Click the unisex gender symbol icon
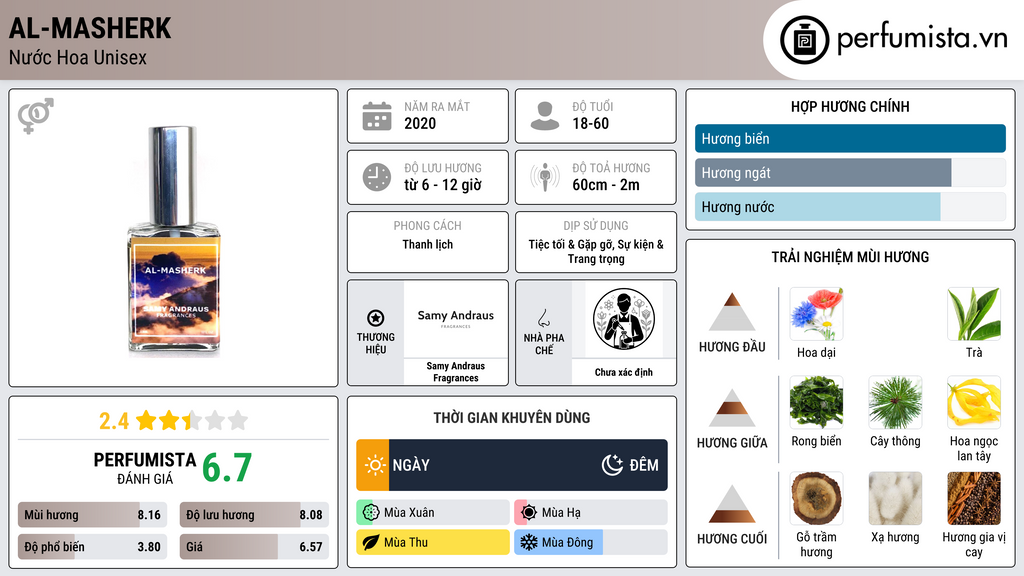 (36, 116)
